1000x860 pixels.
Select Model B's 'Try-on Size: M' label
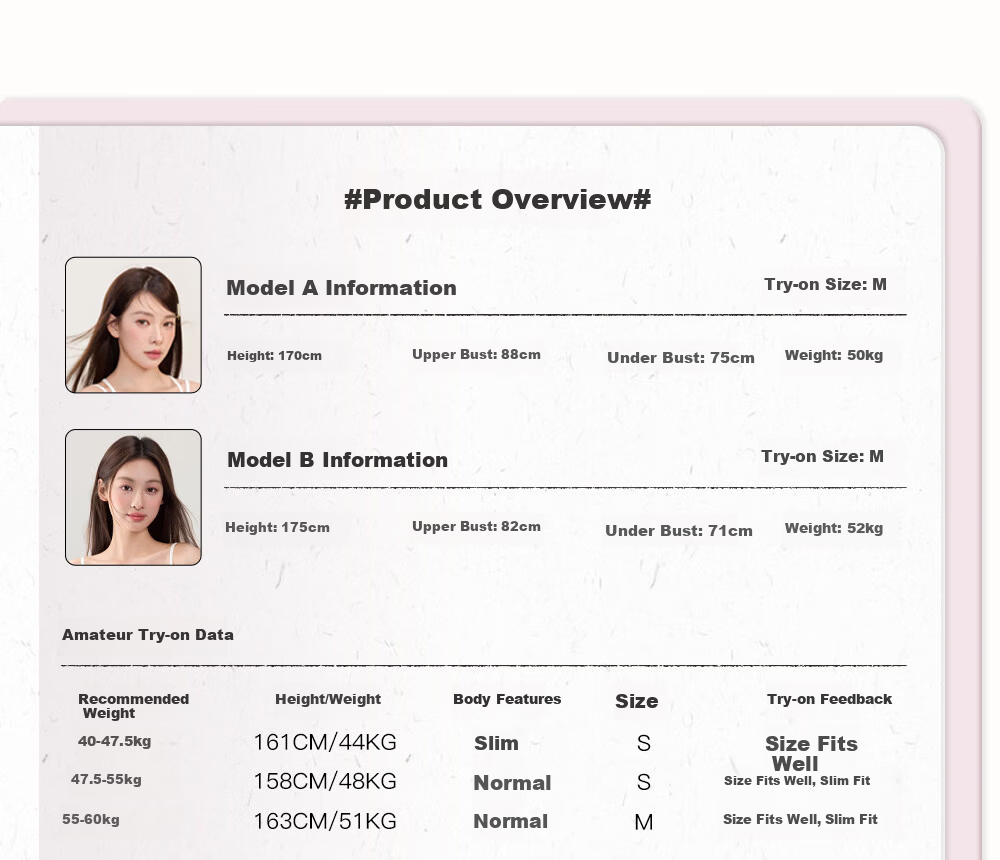(823, 457)
